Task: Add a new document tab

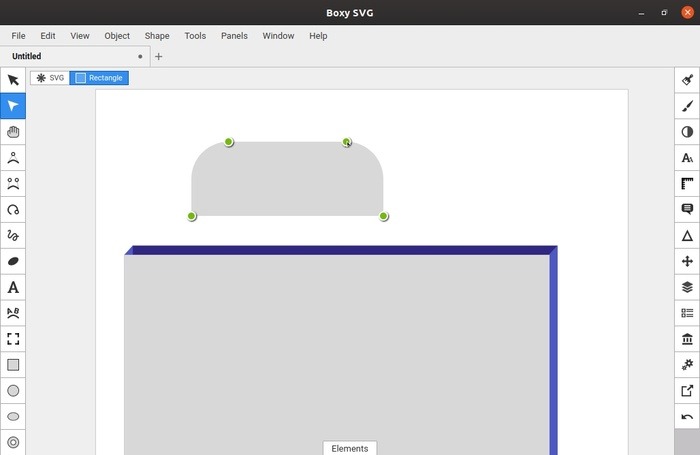Action: (x=158, y=56)
